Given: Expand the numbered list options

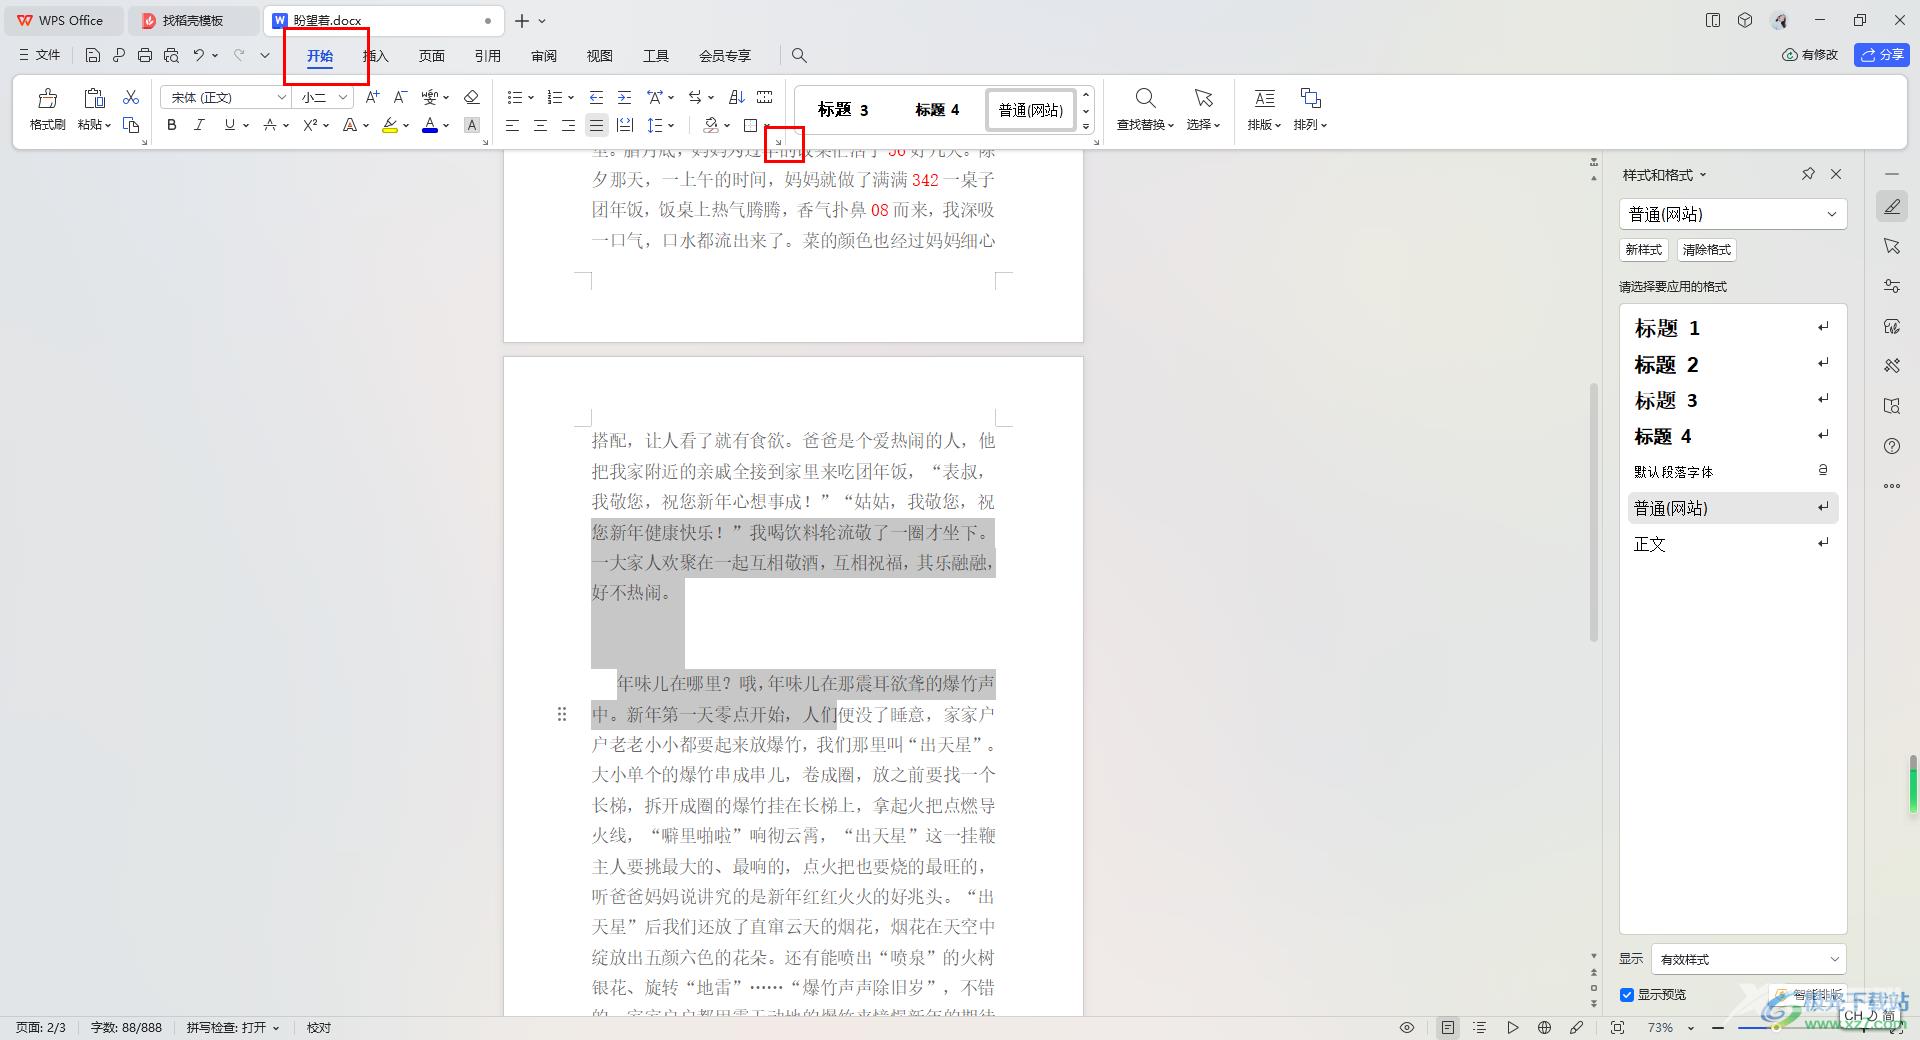Looking at the screenshot, I should pyautogui.click(x=570, y=98).
